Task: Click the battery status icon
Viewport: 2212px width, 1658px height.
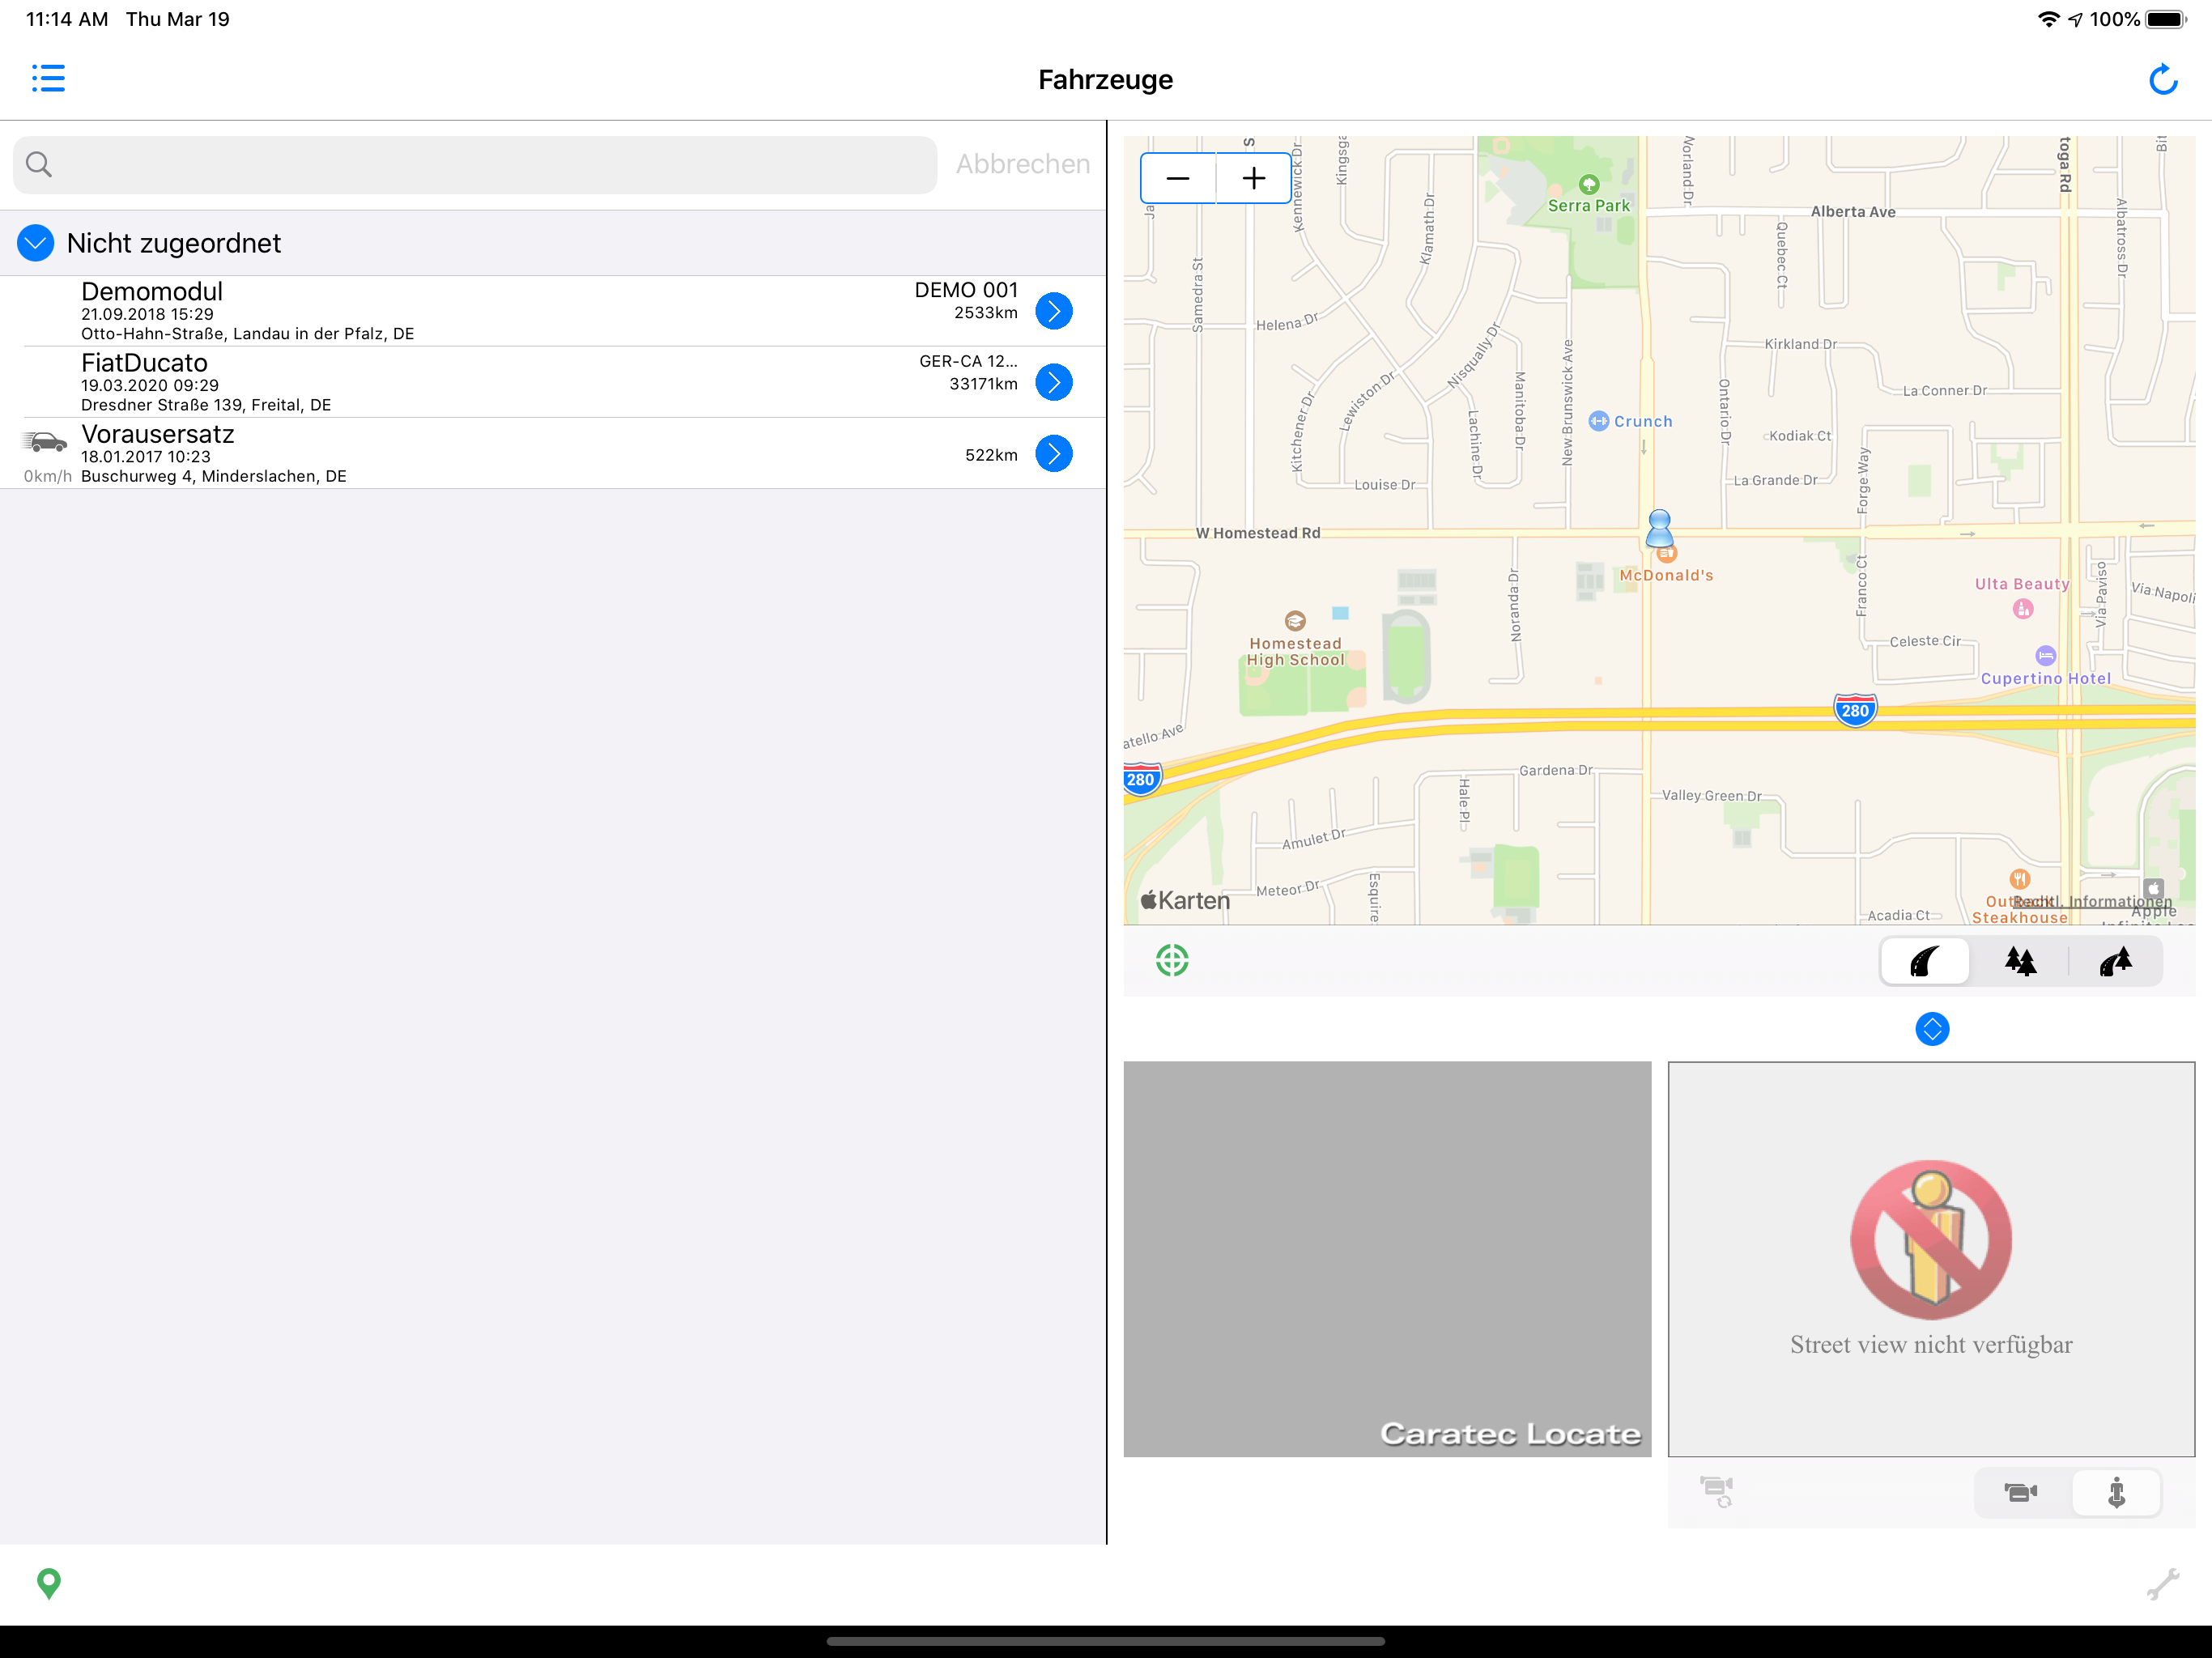Action: [x=2166, y=19]
